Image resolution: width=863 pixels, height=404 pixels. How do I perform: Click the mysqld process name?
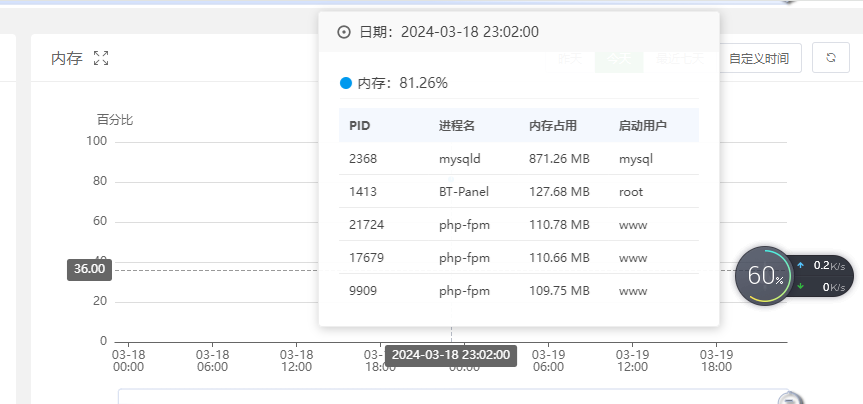pos(460,159)
